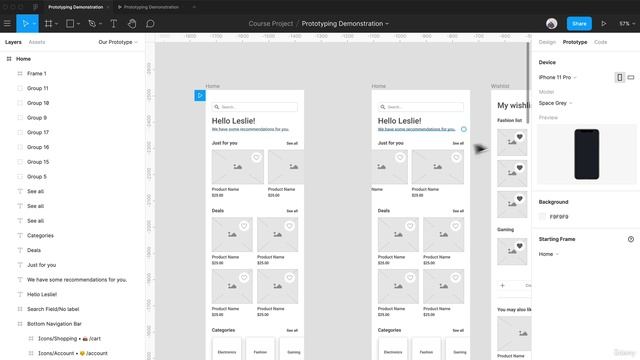Open the Move tool options arrow

click(x=35, y=24)
